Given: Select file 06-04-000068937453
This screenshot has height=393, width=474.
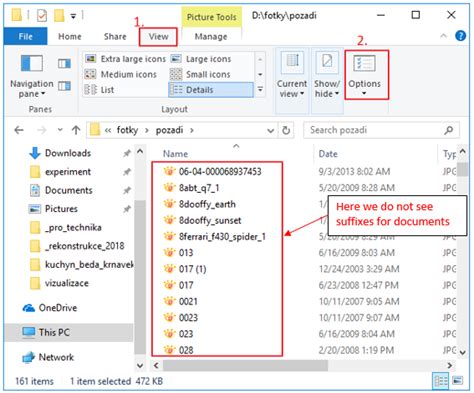Looking at the screenshot, I should (x=220, y=172).
